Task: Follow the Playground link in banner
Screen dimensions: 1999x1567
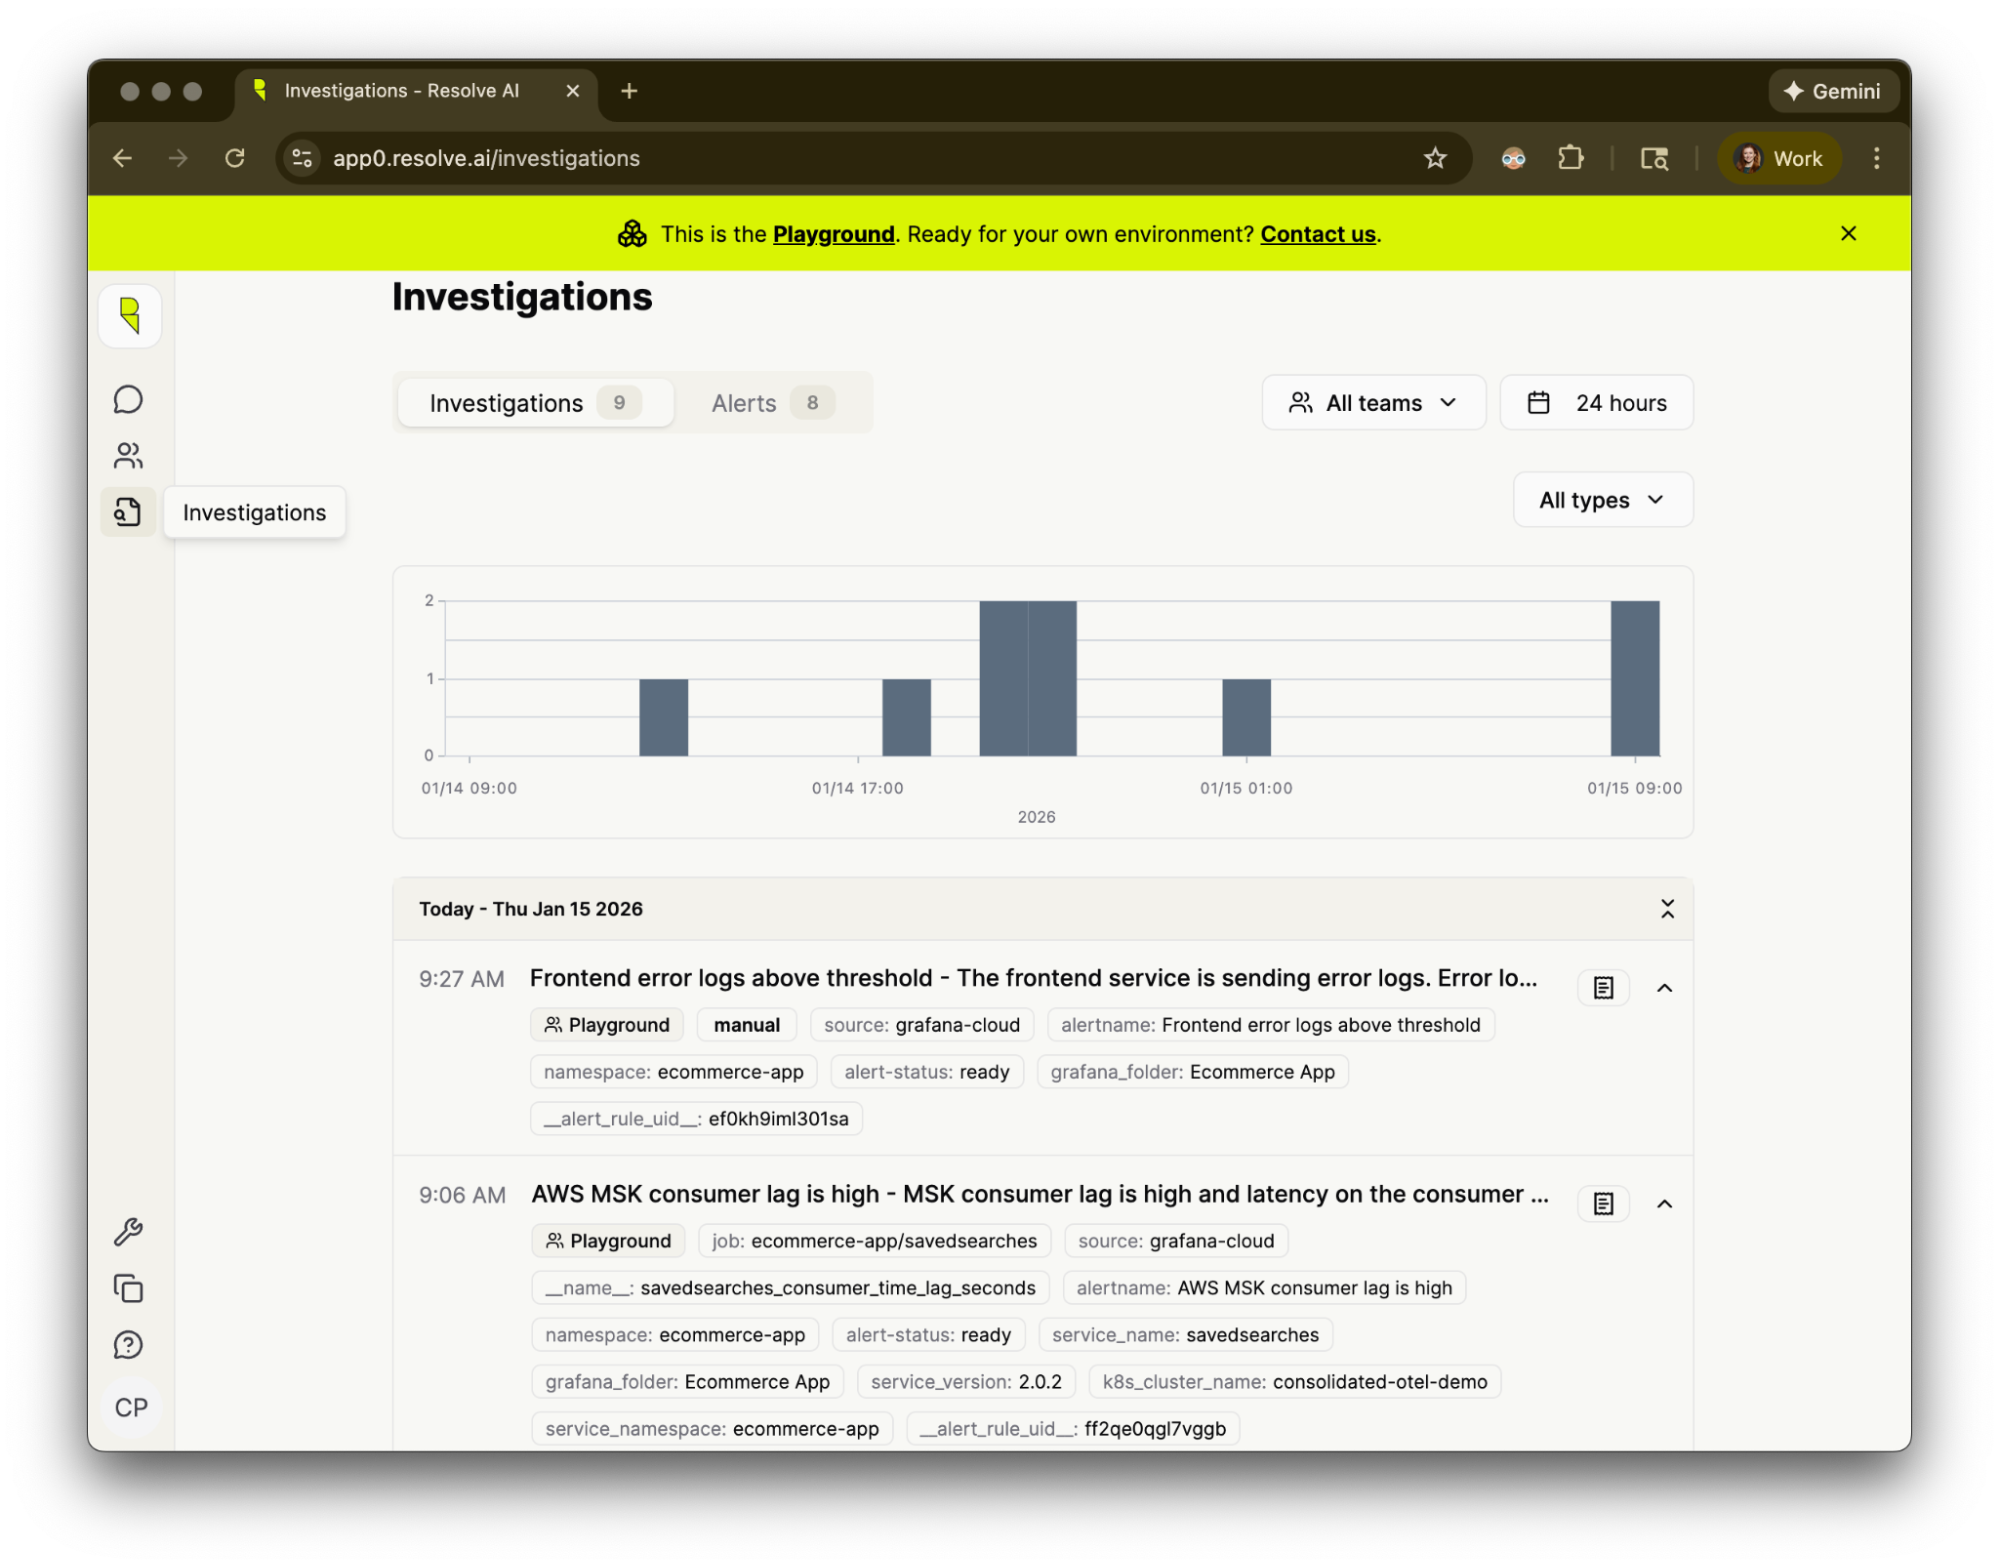Action: tap(833, 234)
